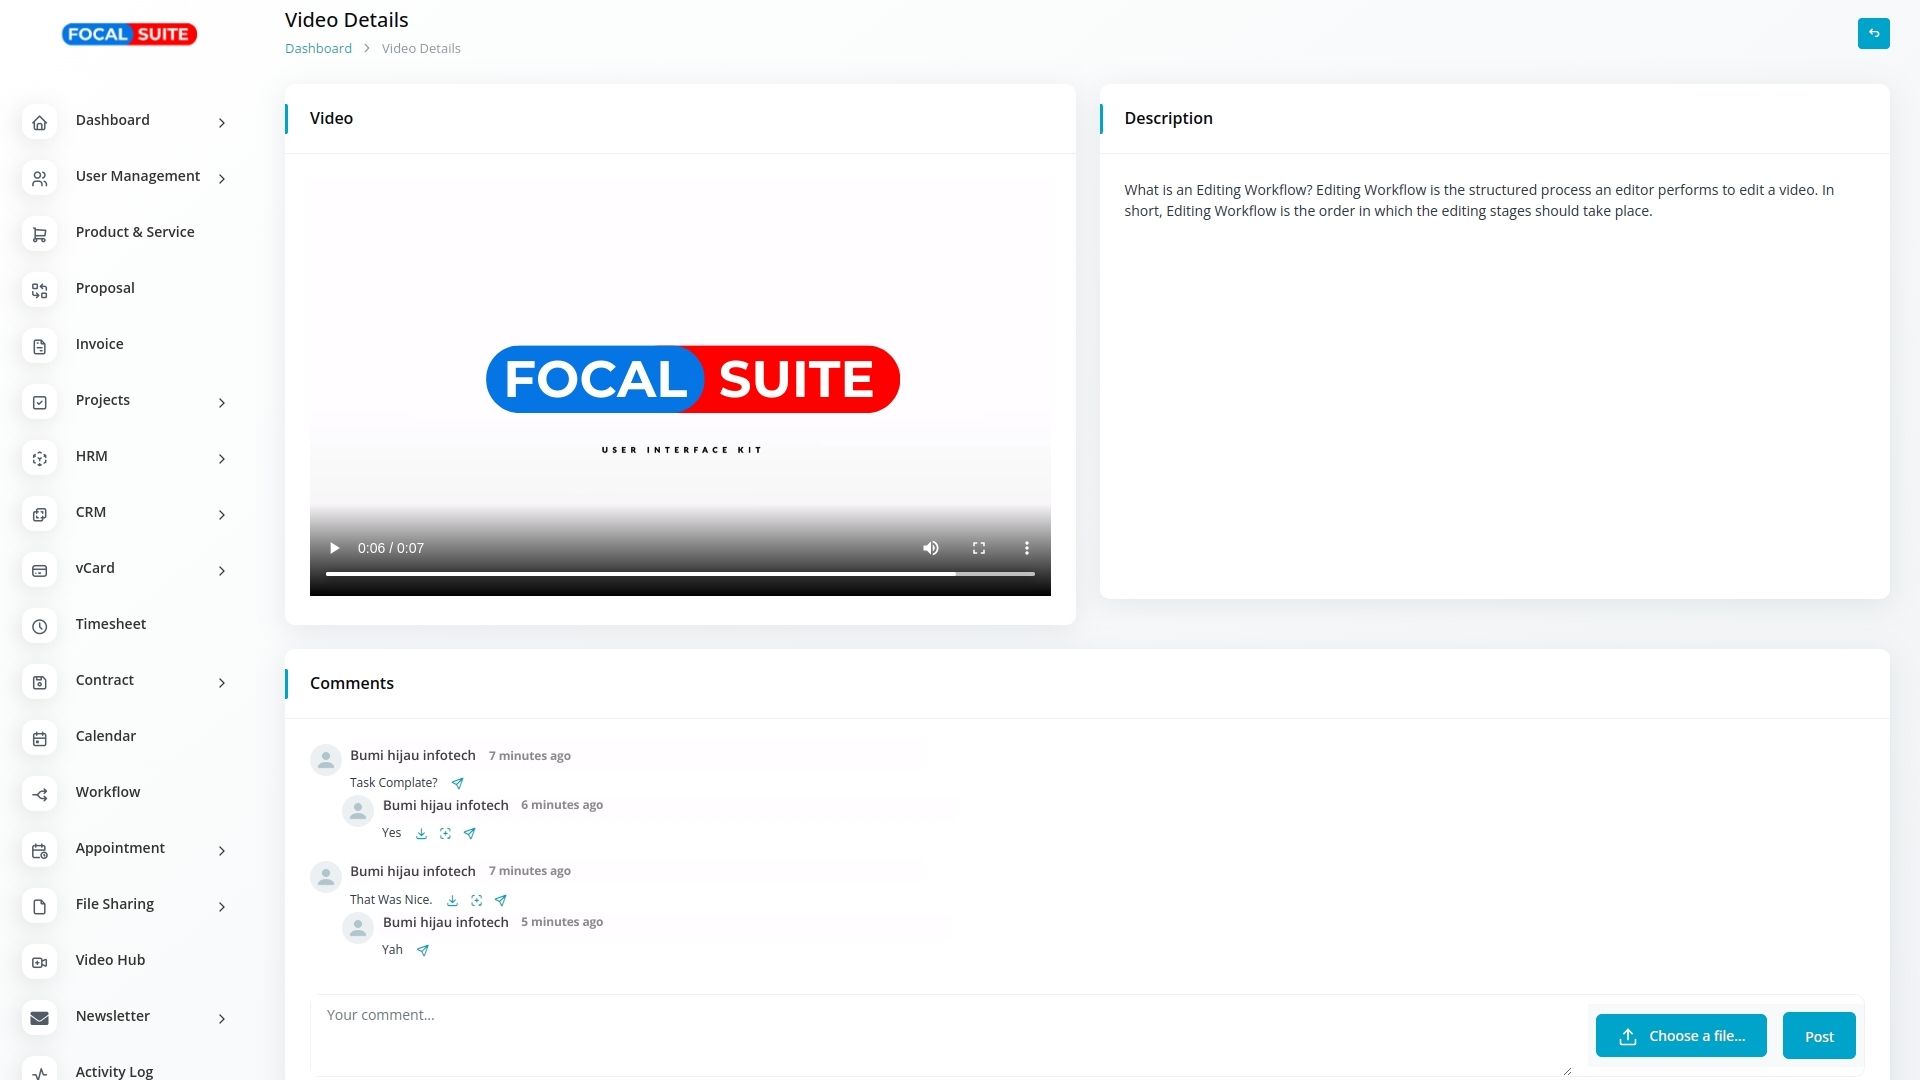Open the Timesheet sidebar item
Viewport: 1920px width, 1080px height.
point(110,625)
